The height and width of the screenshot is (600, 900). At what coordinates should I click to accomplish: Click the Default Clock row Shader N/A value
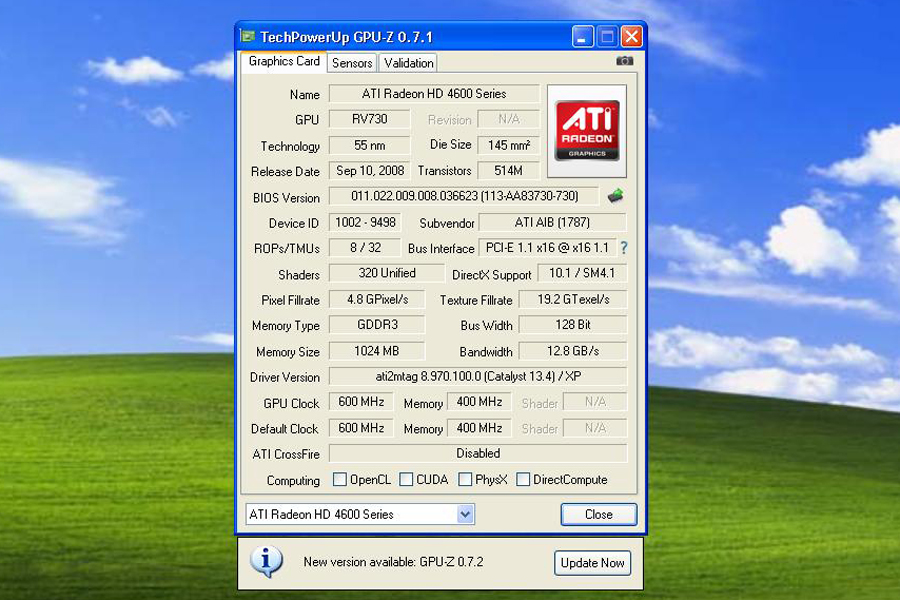click(x=595, y=428)
